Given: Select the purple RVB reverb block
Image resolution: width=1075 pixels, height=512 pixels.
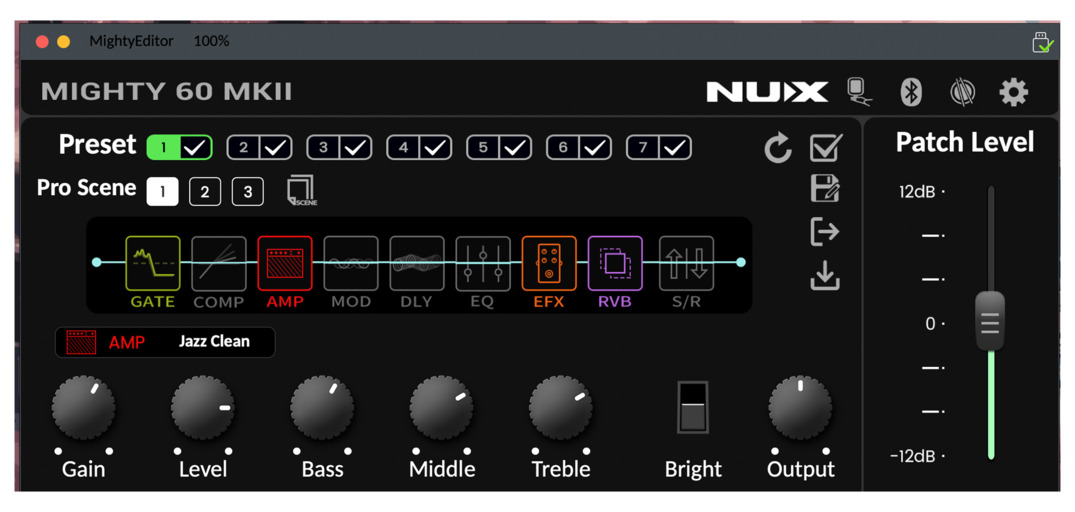Looking at the screenshot, I should point(614,264).
